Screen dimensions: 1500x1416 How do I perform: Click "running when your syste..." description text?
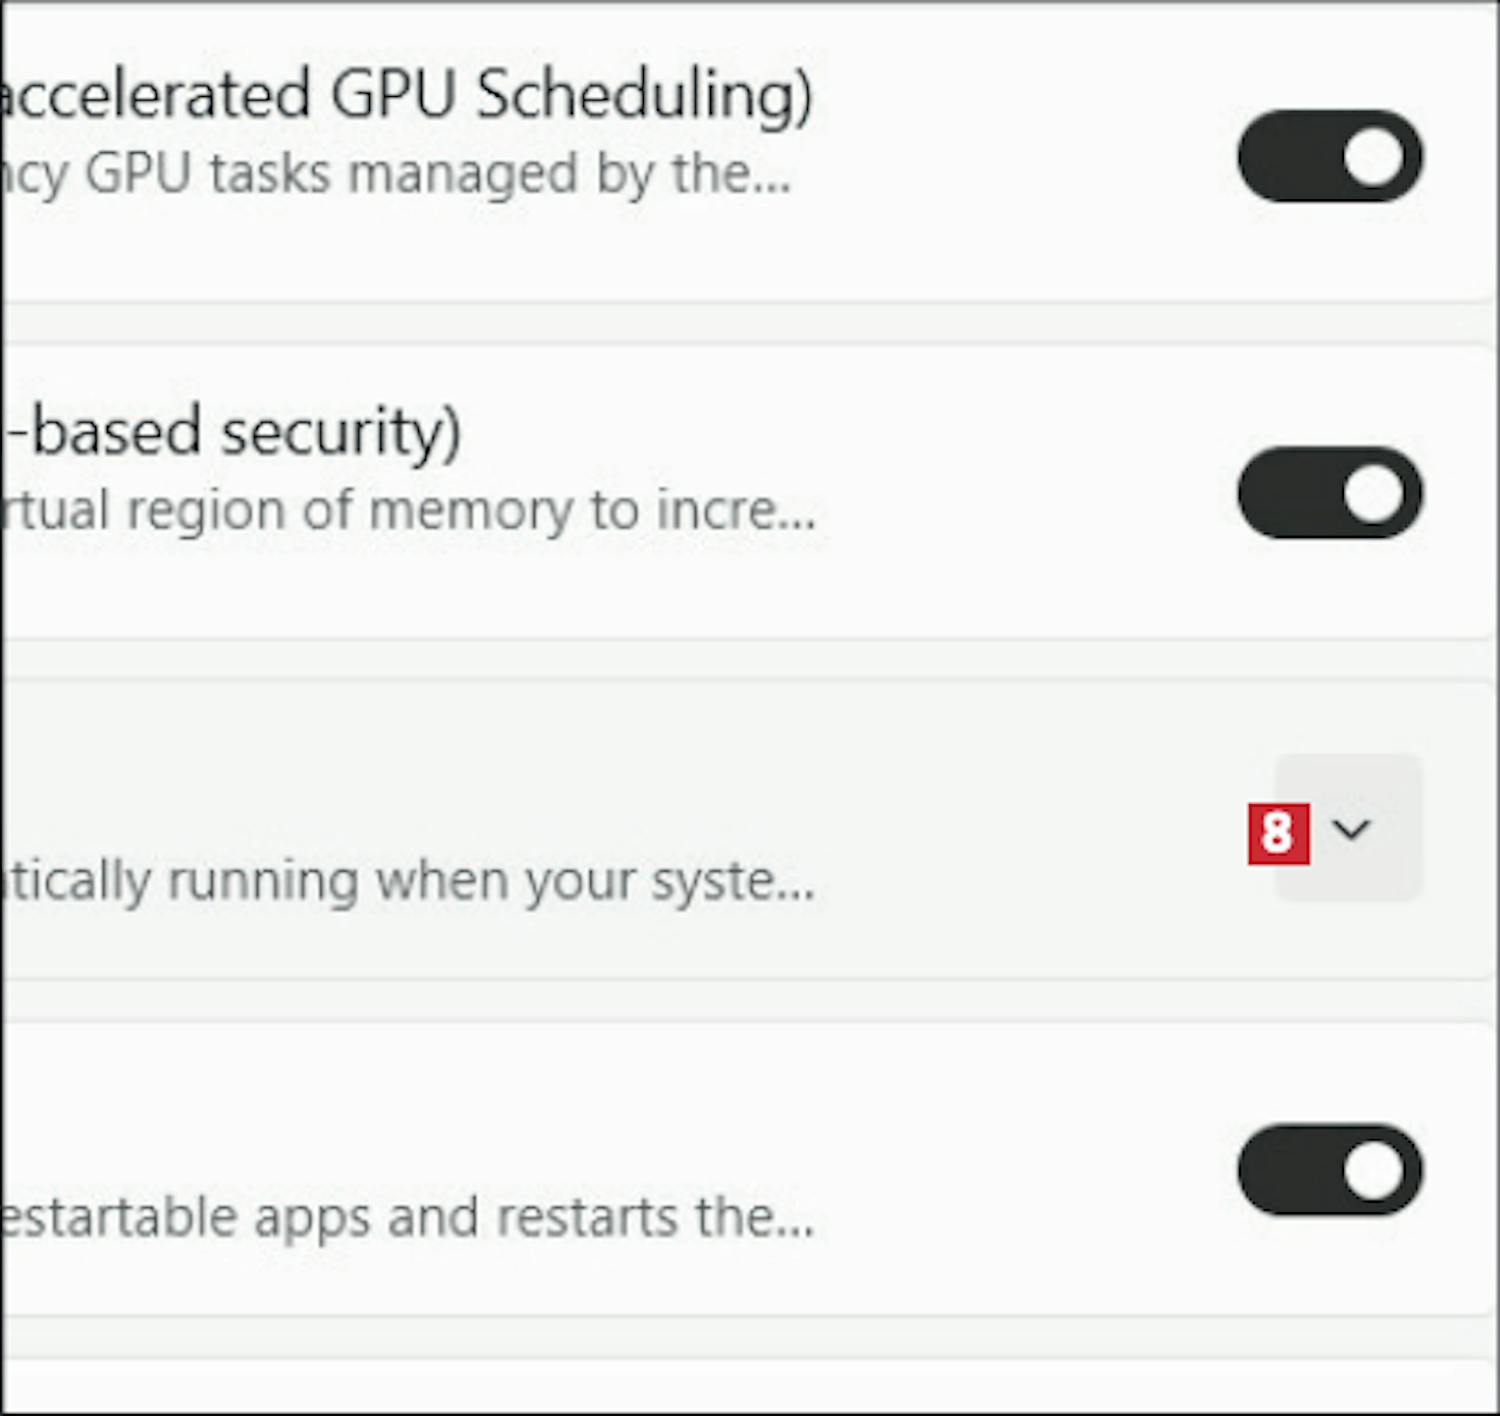pyautogui.click(x=490, y=881)
